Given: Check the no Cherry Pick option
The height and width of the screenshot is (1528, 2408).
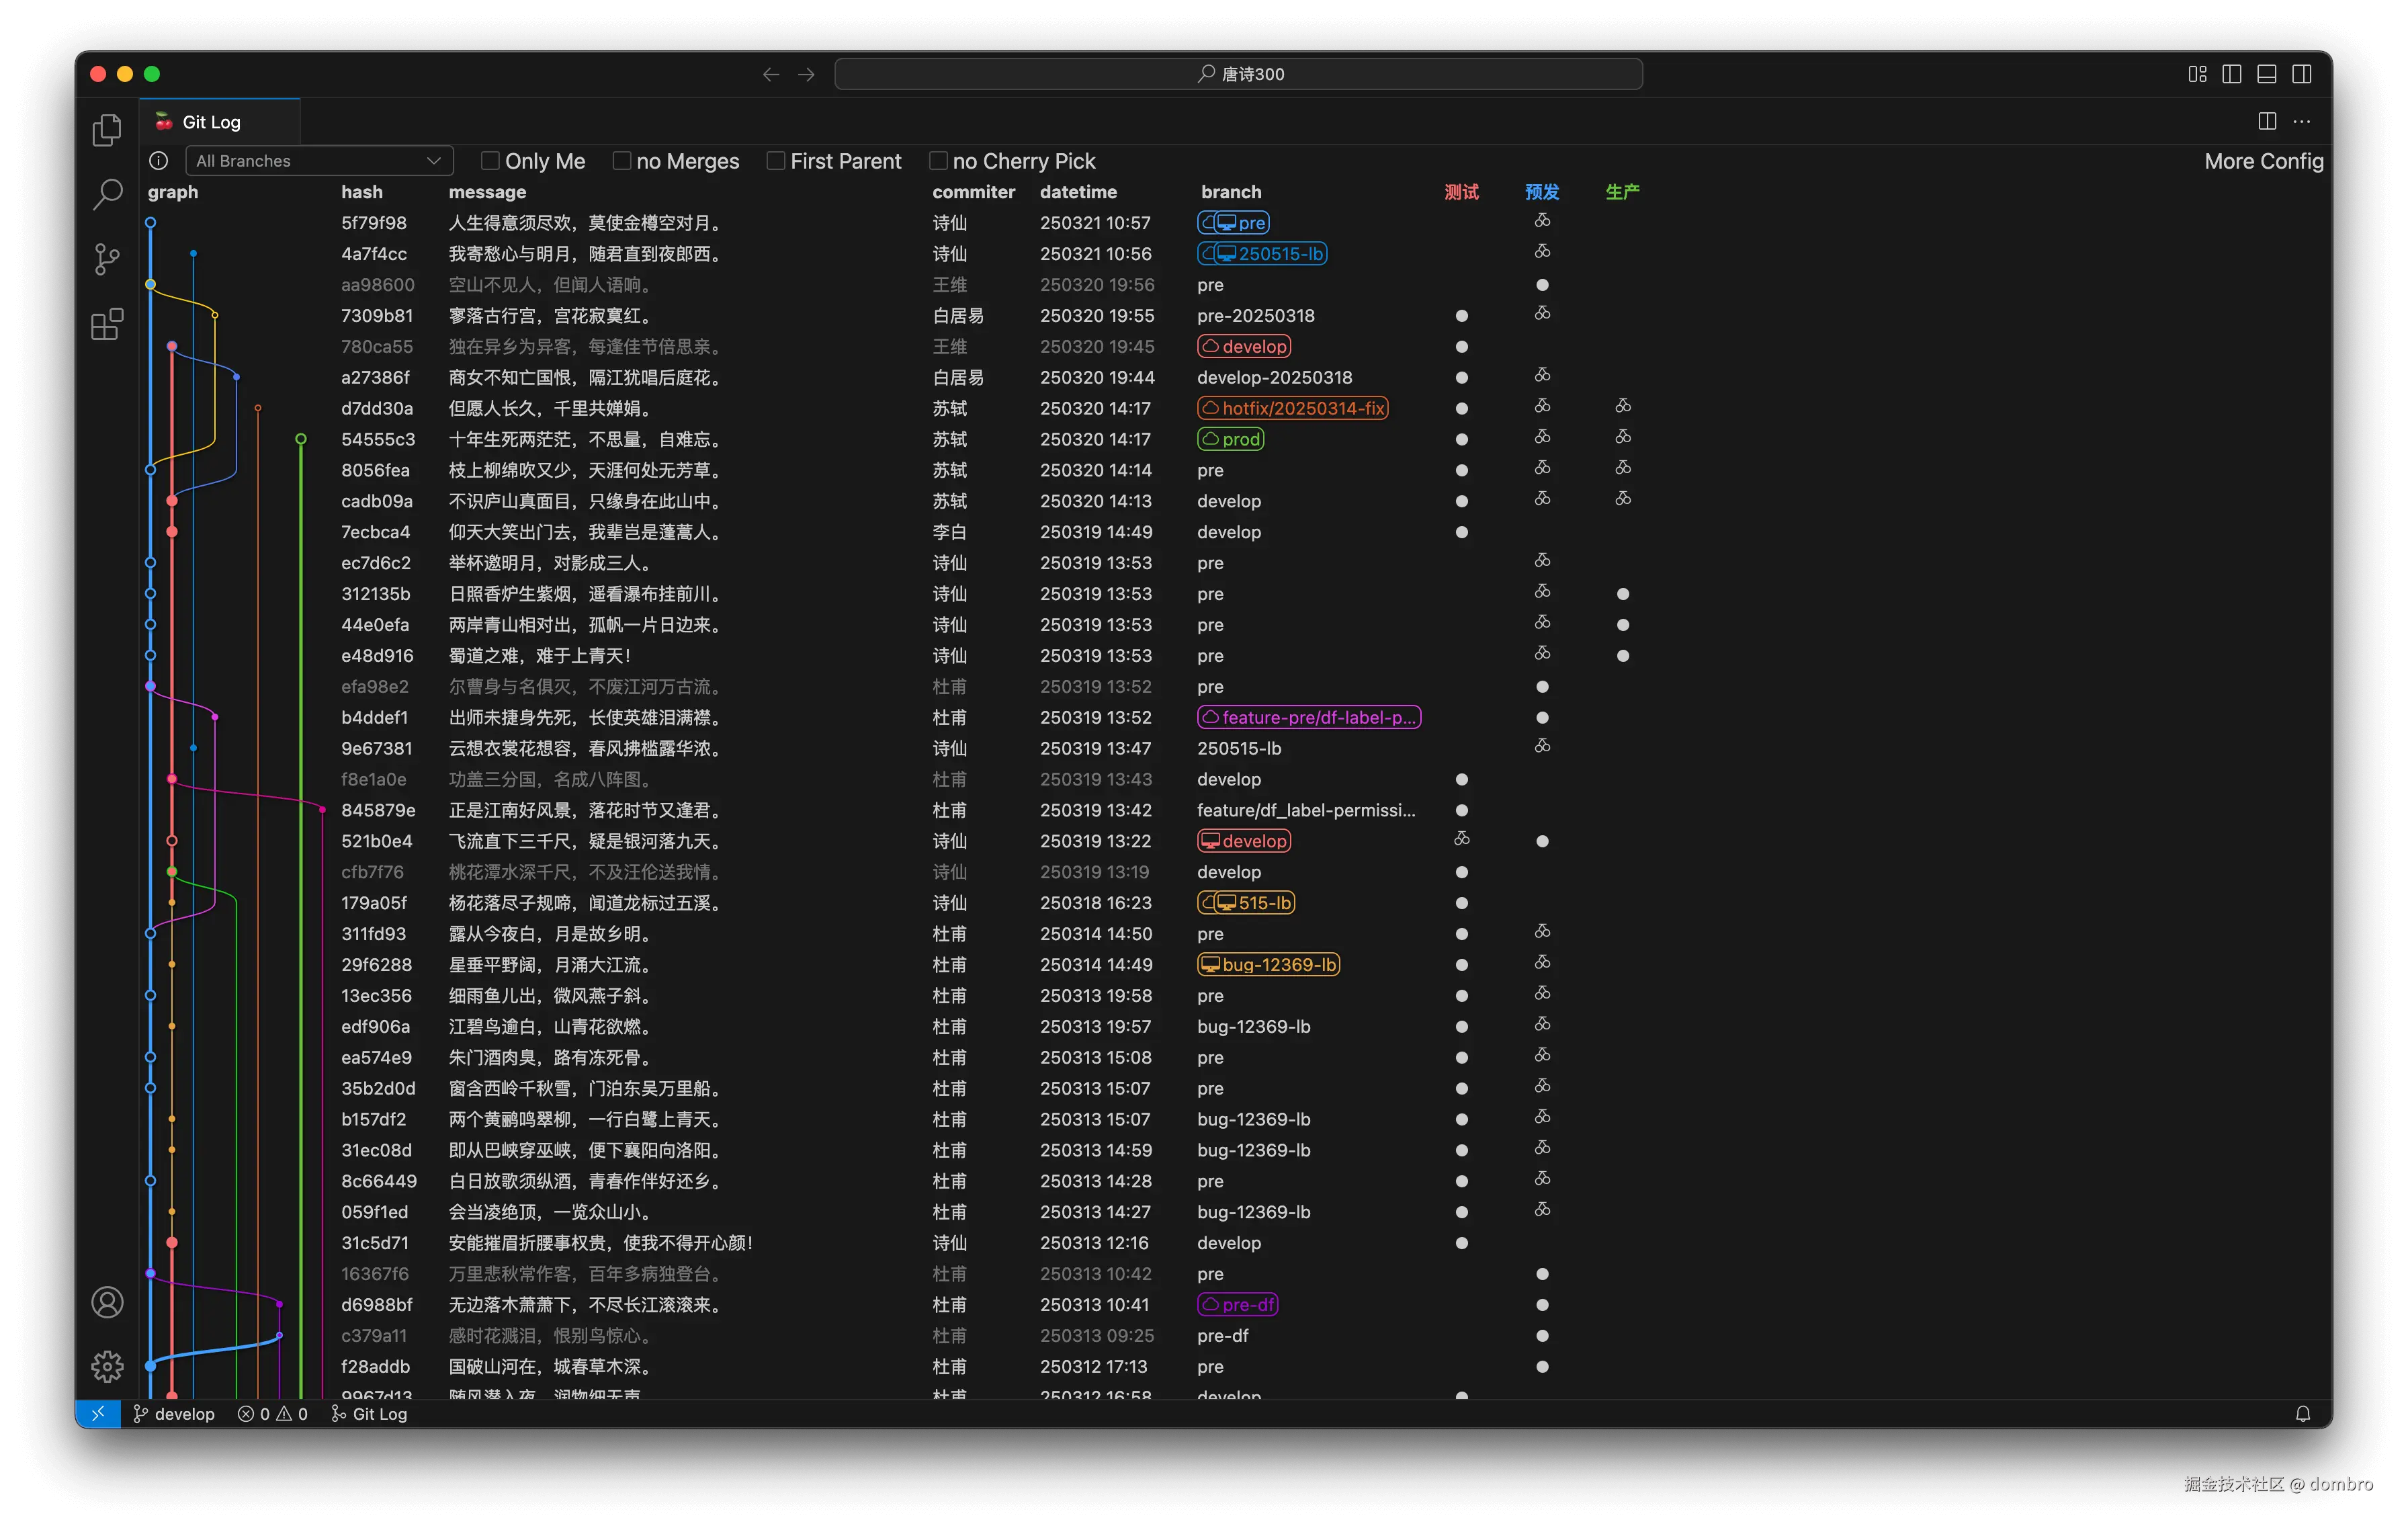Looking at the screenshot, I should pos(937,160).
